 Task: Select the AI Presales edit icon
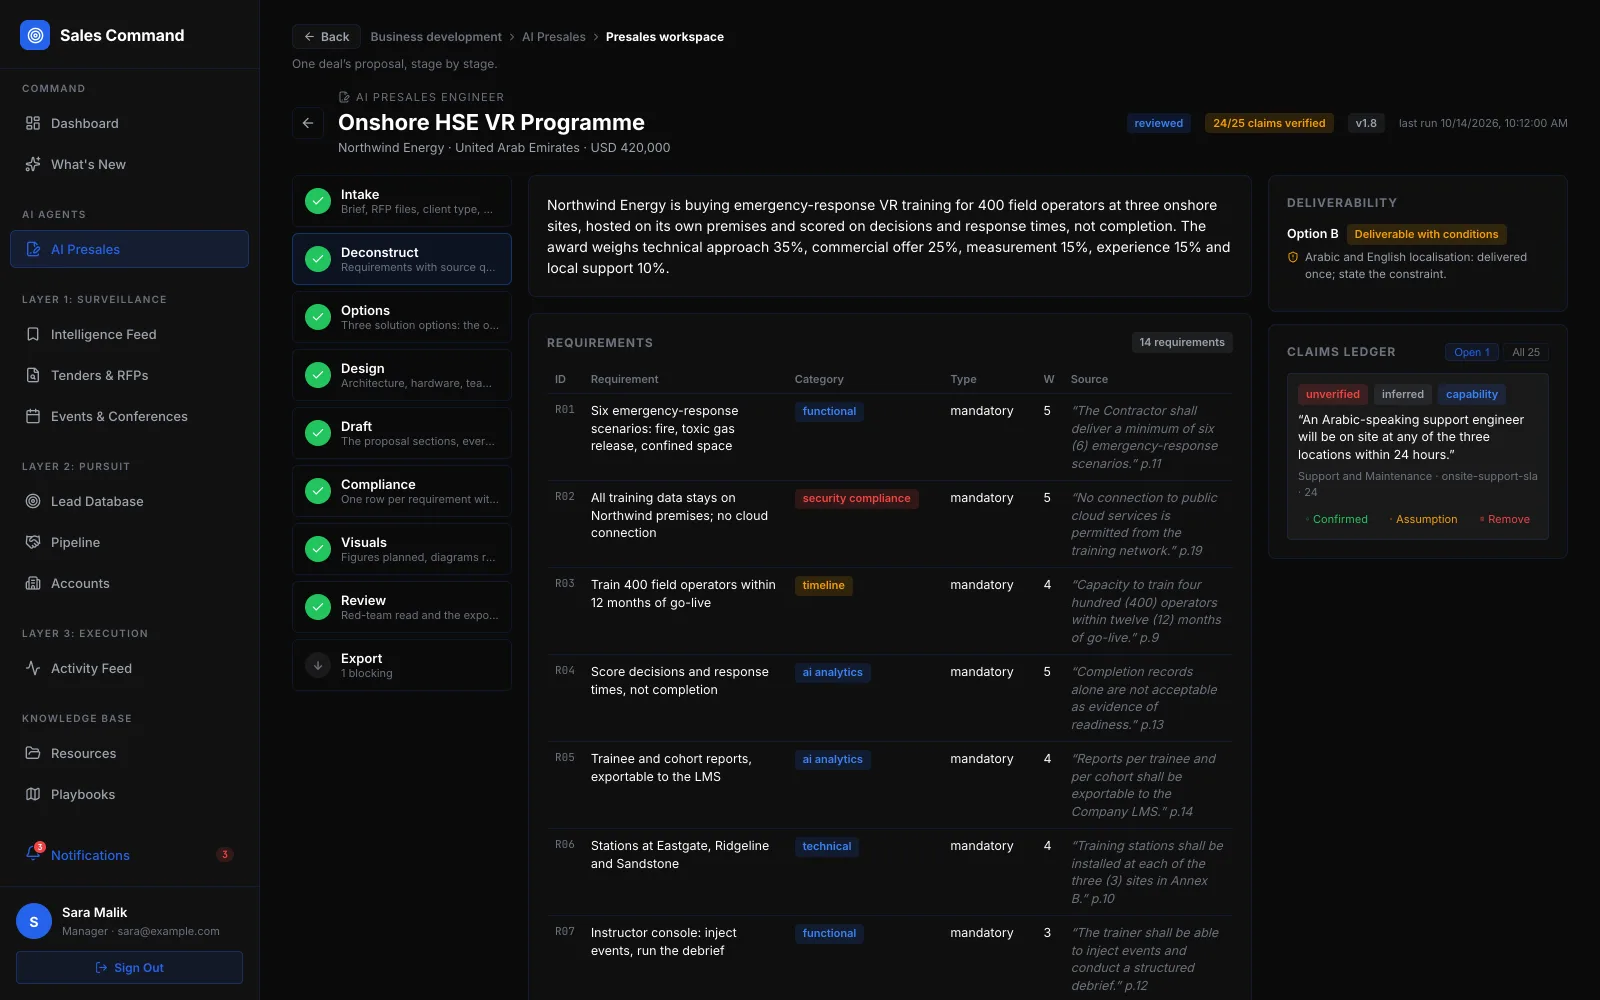33,249
